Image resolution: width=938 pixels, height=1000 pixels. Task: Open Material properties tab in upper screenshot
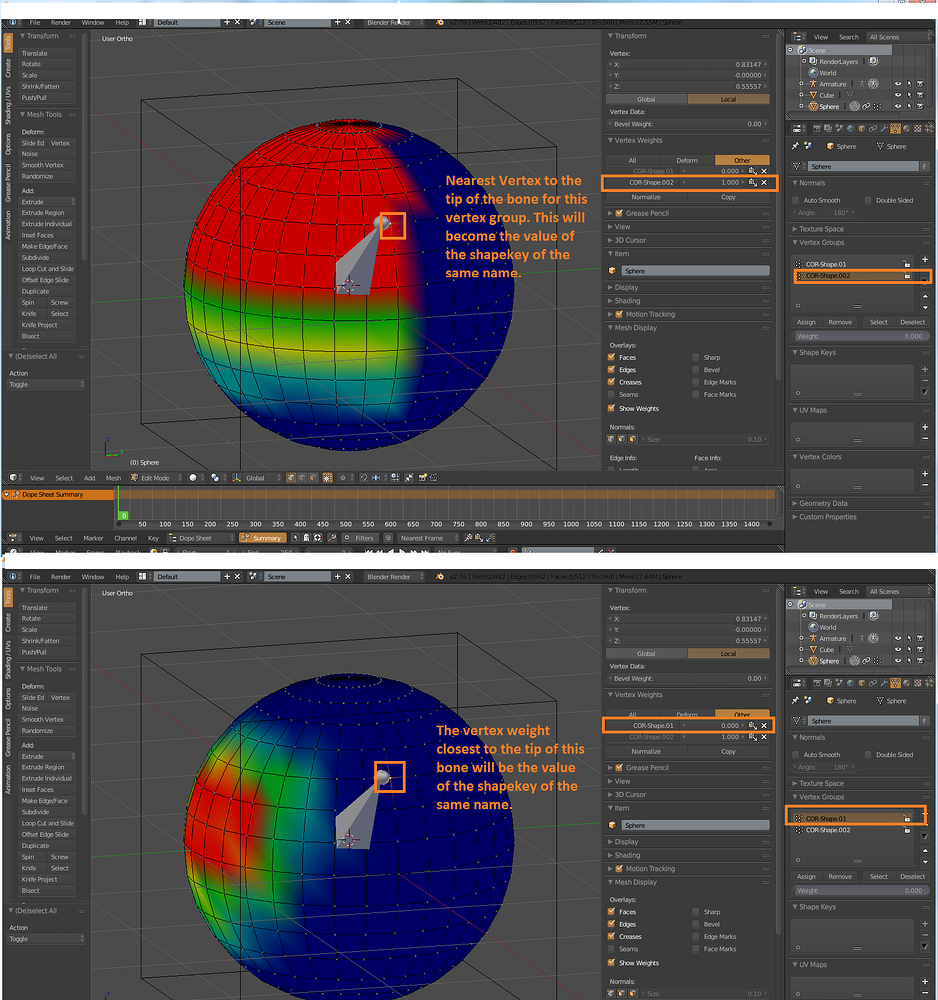coord(906,128)
